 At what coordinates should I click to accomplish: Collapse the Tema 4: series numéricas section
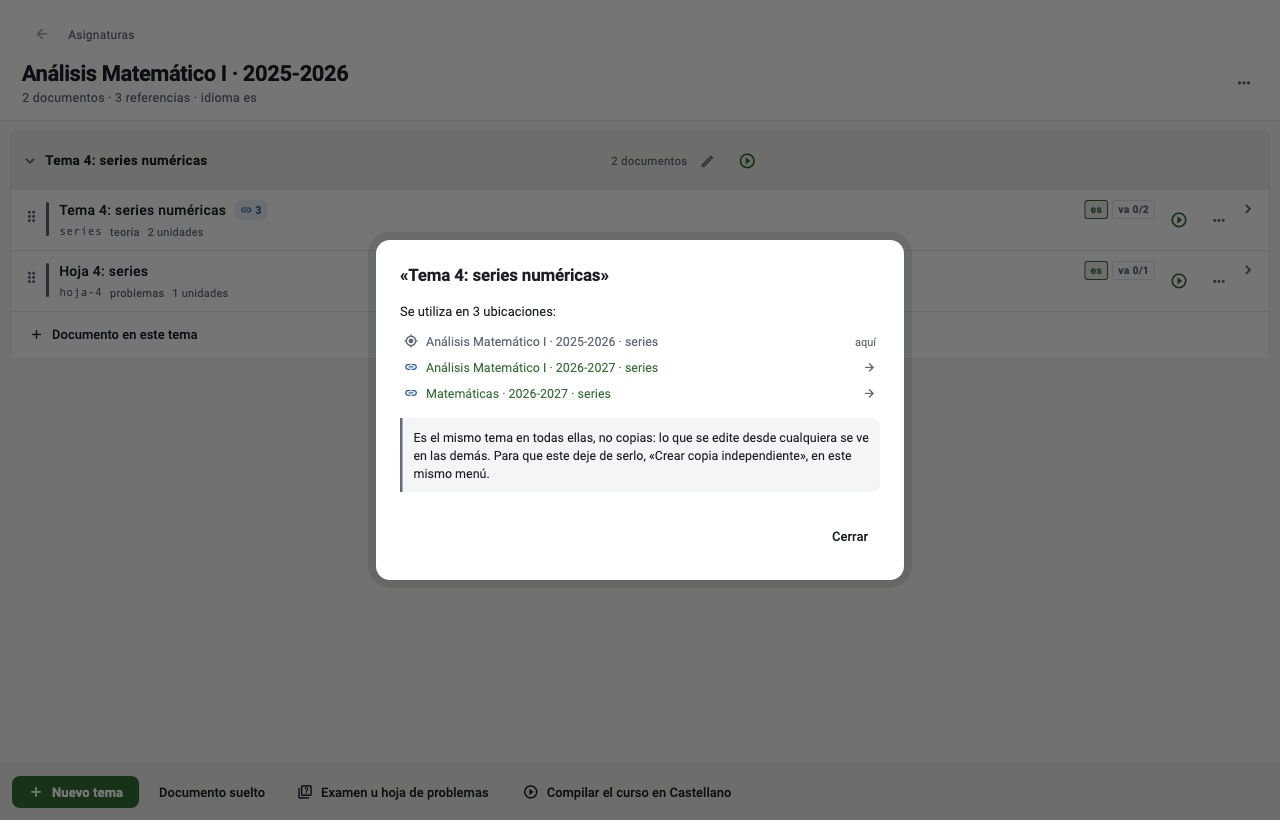pyautogui.click(x=29, y=161)
